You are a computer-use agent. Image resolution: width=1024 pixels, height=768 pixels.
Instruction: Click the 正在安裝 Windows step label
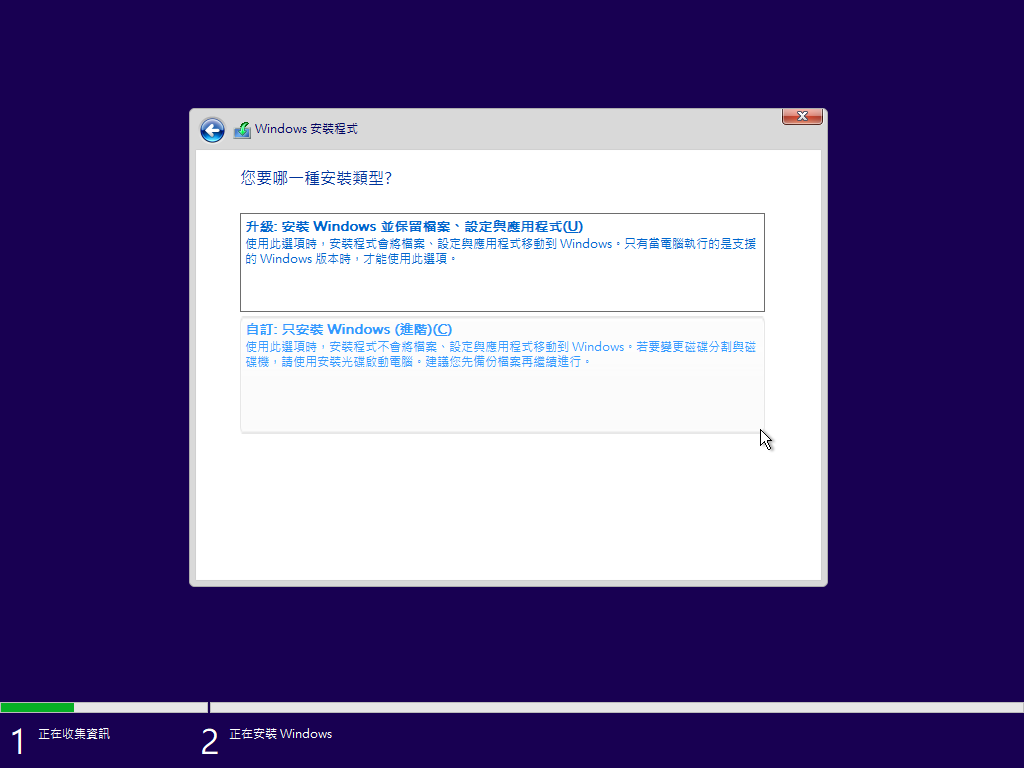click(x=280, y=734)
